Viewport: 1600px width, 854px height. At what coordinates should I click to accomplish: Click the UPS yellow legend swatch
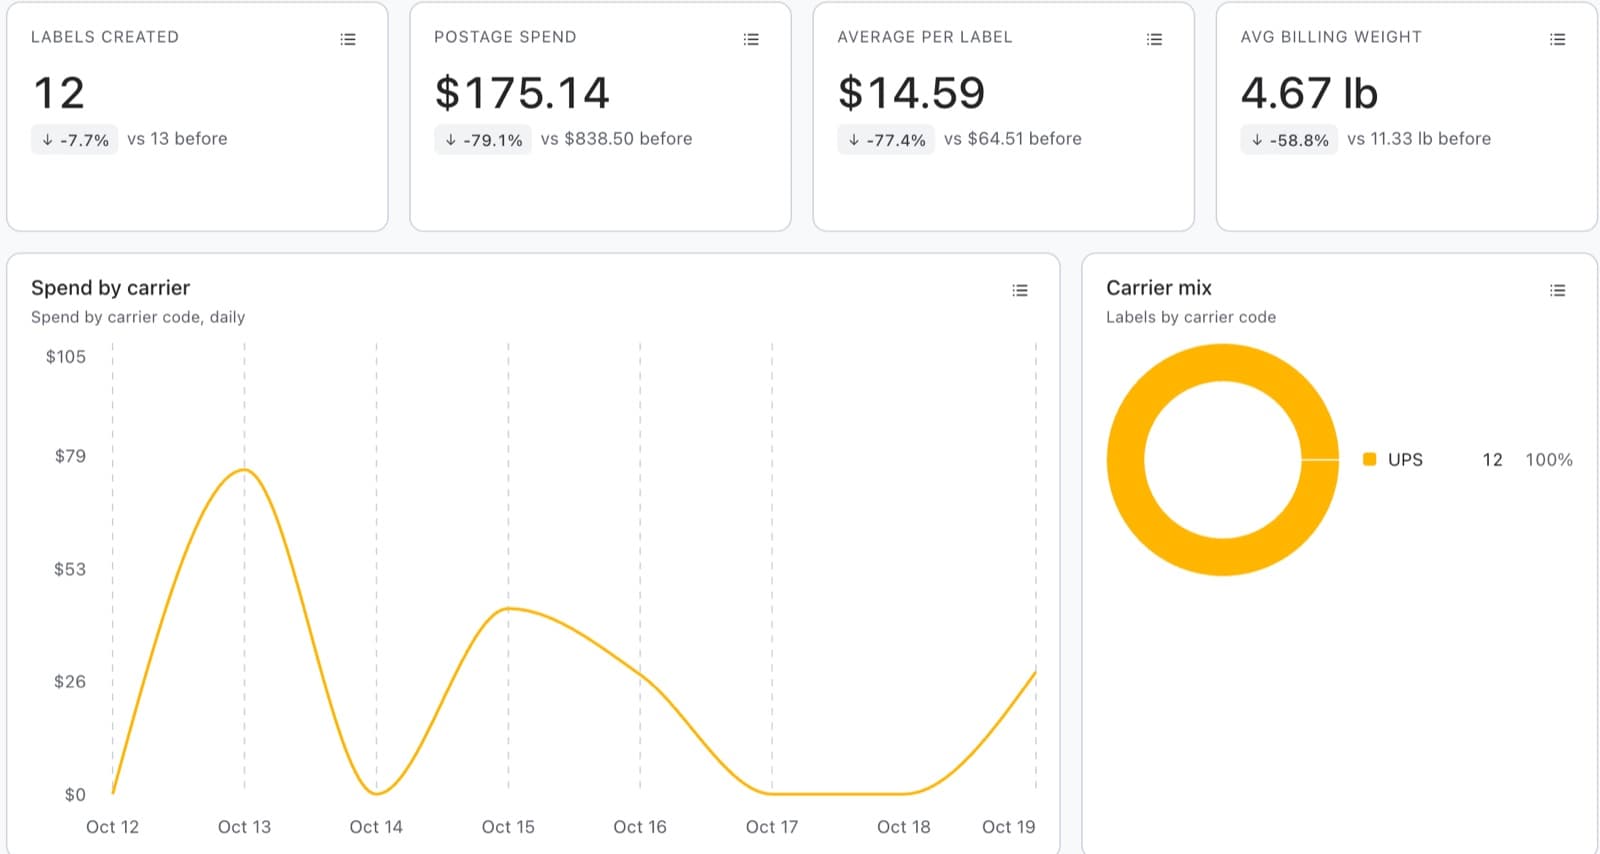[1369, 459]
